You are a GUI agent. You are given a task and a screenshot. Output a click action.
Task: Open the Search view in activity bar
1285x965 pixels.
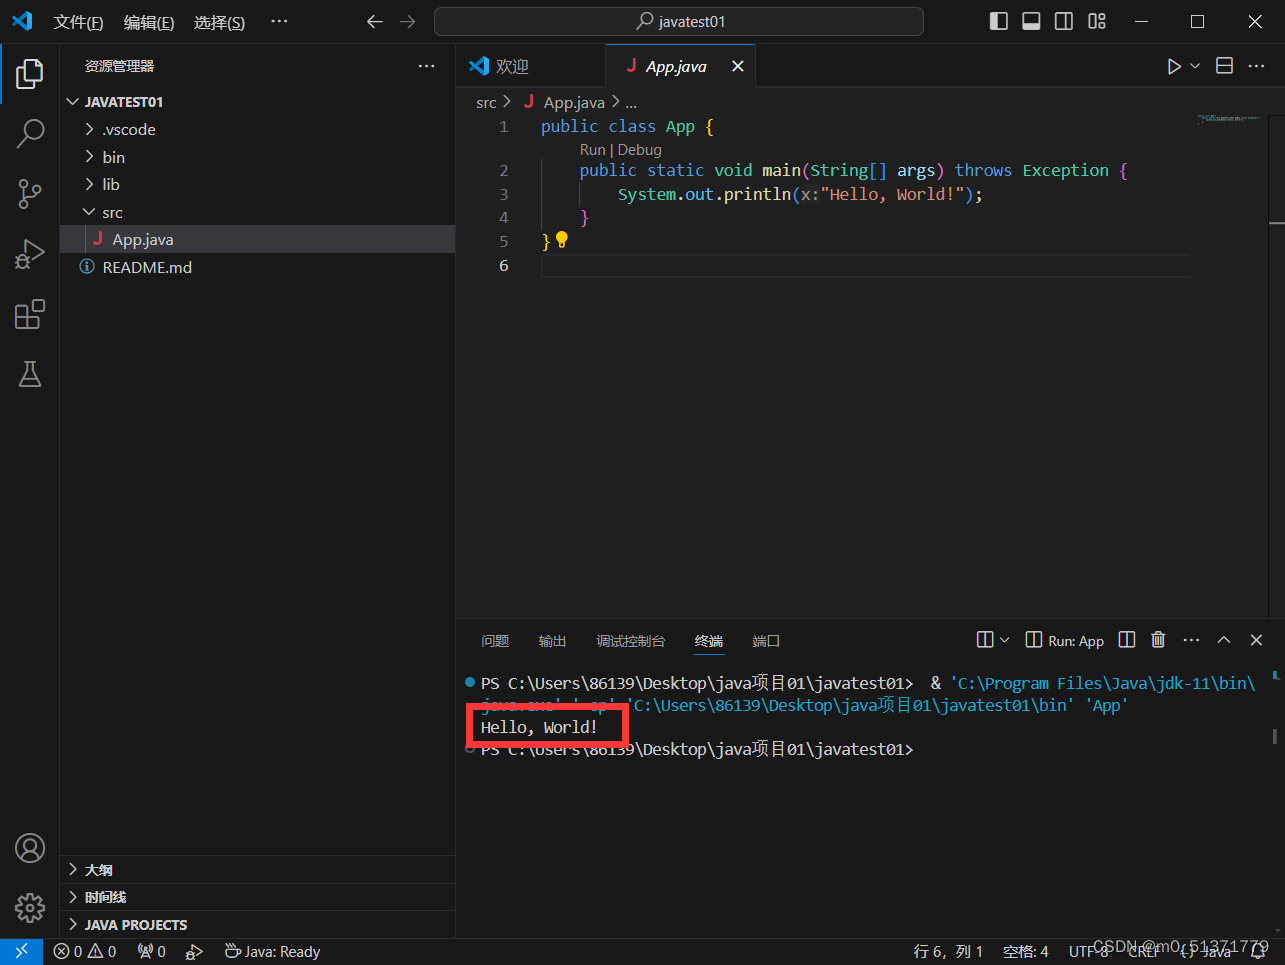[30, 133]
